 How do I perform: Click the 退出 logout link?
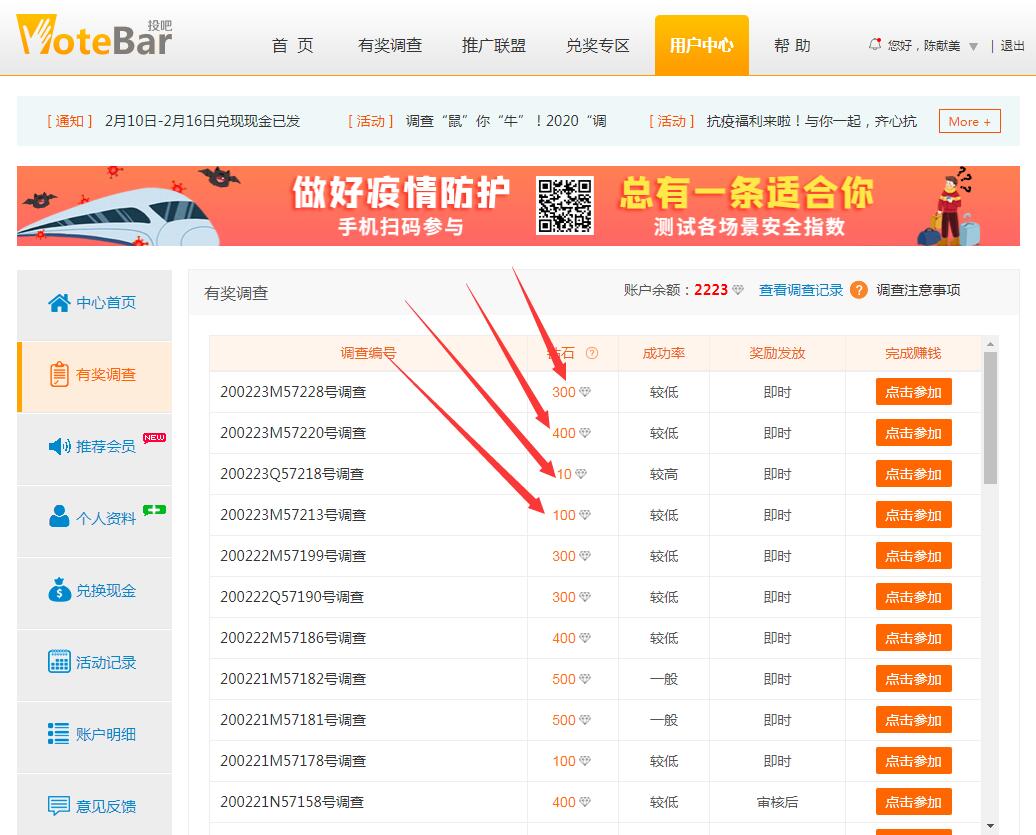[1012, 45]
